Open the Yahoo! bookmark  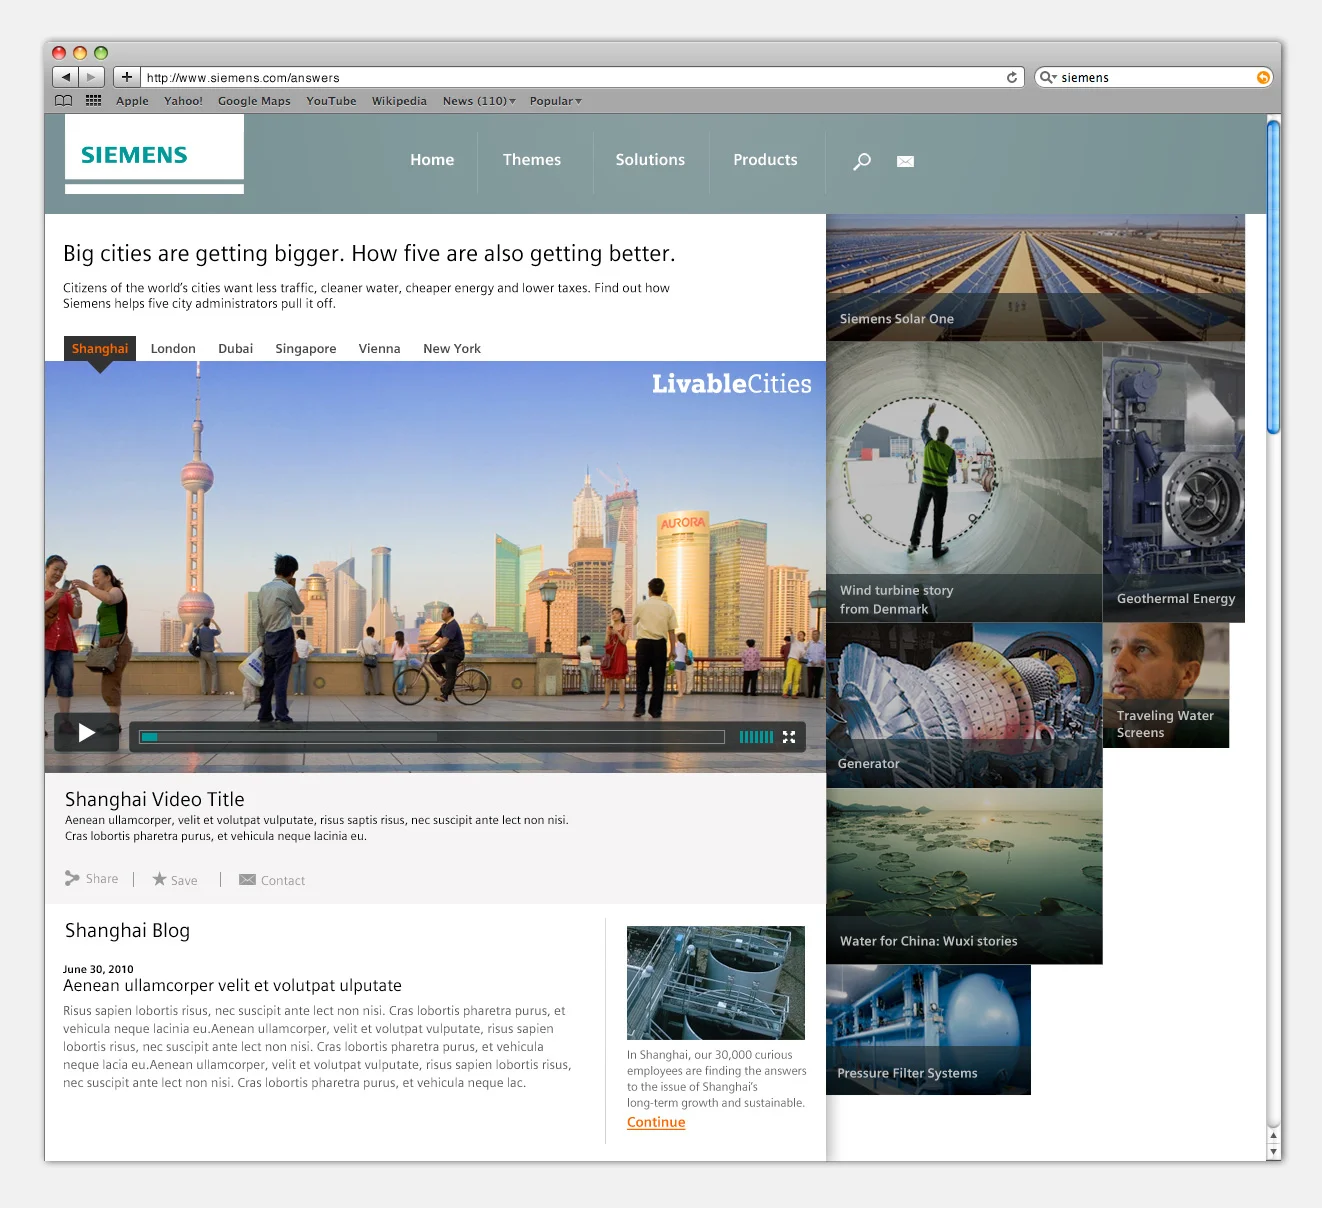[x=183, y=101]
